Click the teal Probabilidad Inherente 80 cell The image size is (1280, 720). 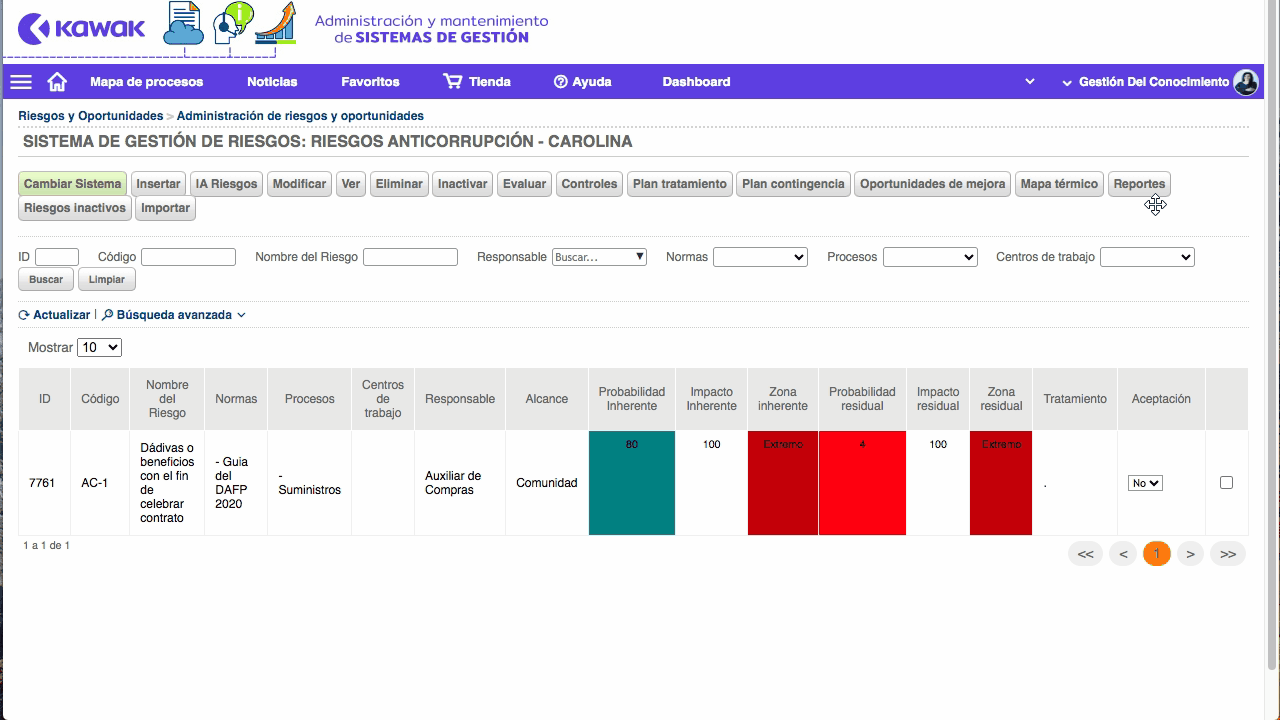coord(632,483)
